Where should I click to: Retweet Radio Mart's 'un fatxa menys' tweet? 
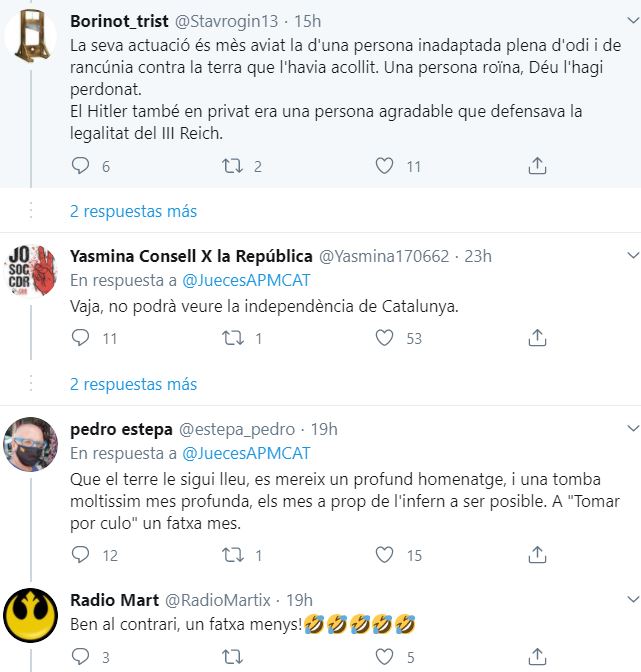point(233,657)
